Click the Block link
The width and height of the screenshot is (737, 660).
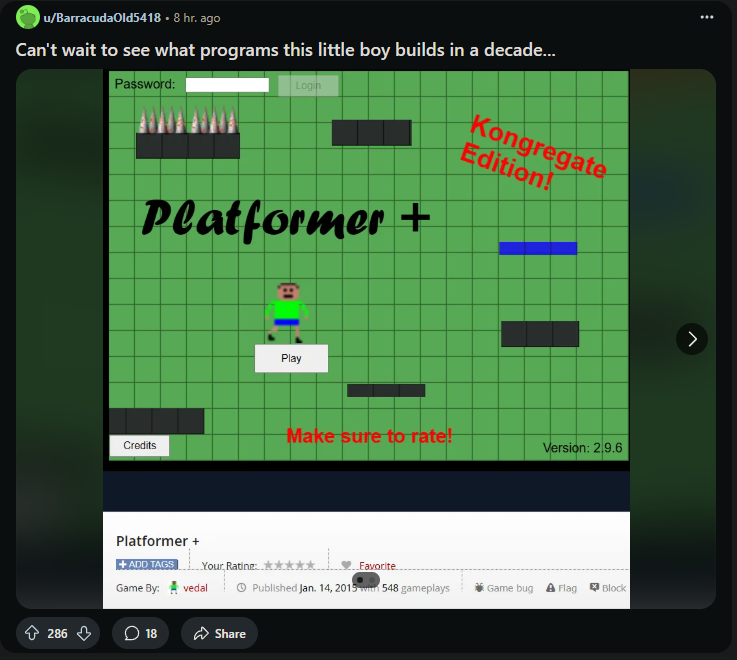[x=608, y=588]
